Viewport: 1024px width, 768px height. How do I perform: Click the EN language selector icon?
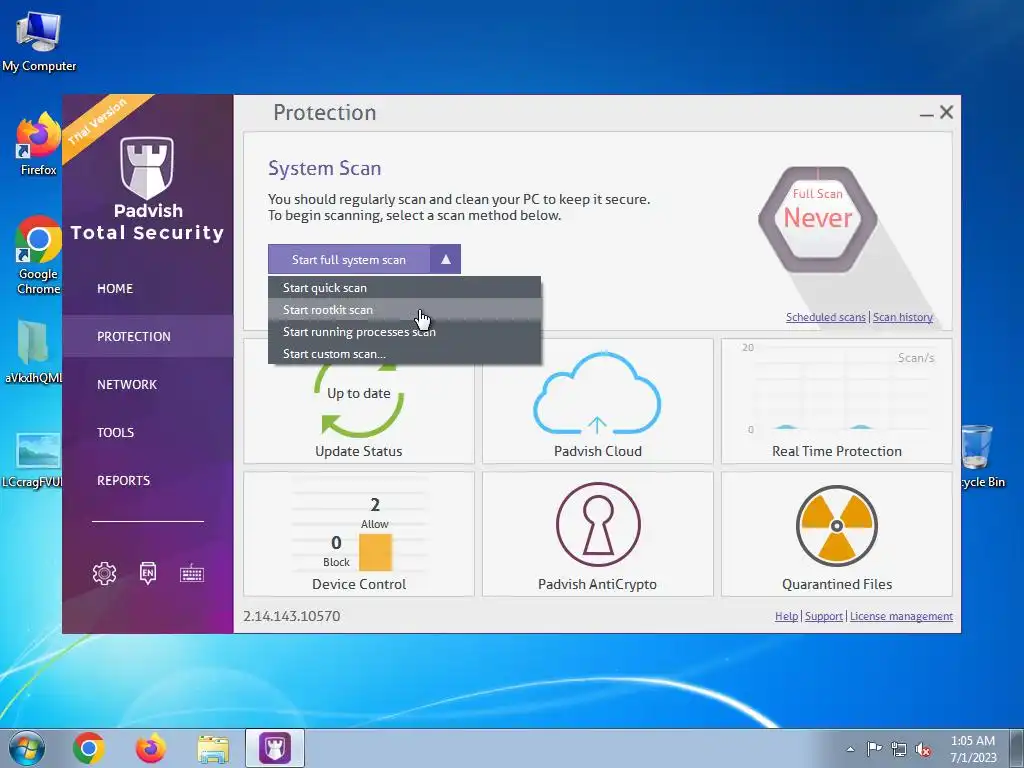click(148, 573)
